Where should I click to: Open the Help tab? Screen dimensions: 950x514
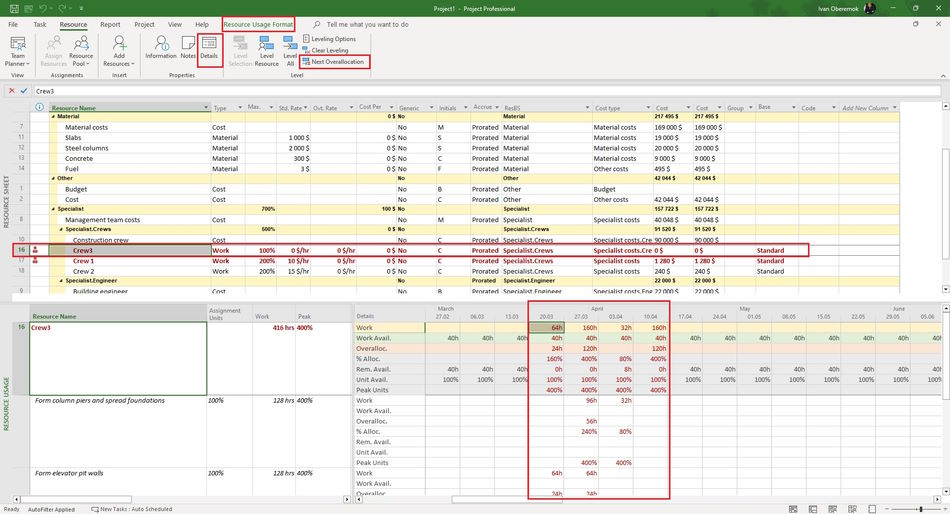202,25
